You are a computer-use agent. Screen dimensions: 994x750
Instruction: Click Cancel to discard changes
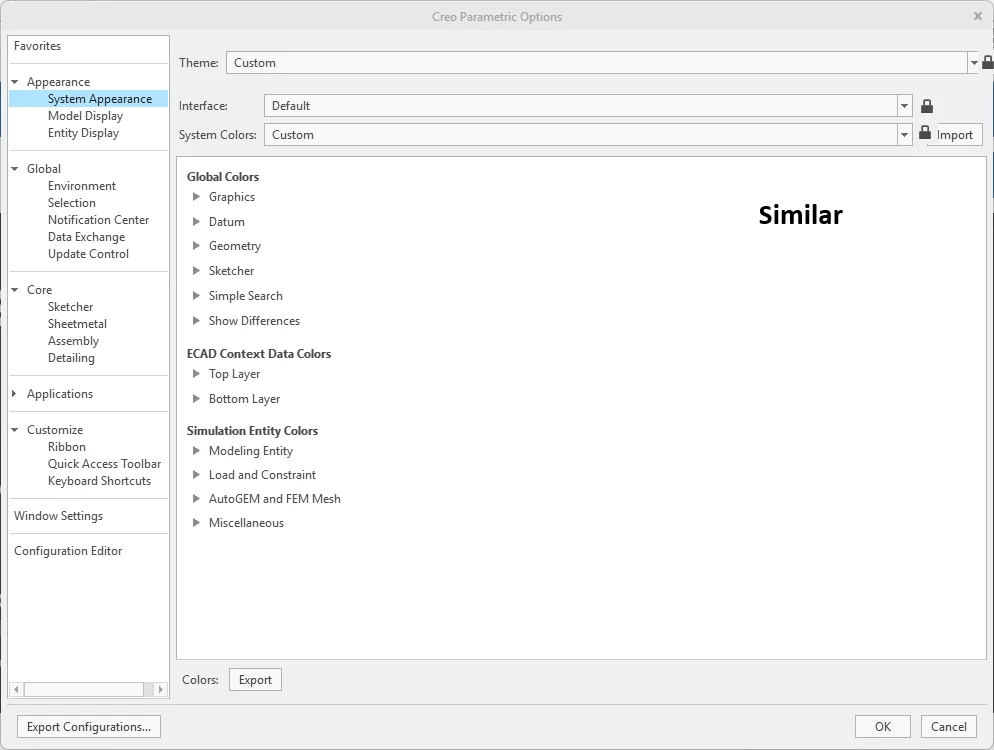[x=948, y=727]
